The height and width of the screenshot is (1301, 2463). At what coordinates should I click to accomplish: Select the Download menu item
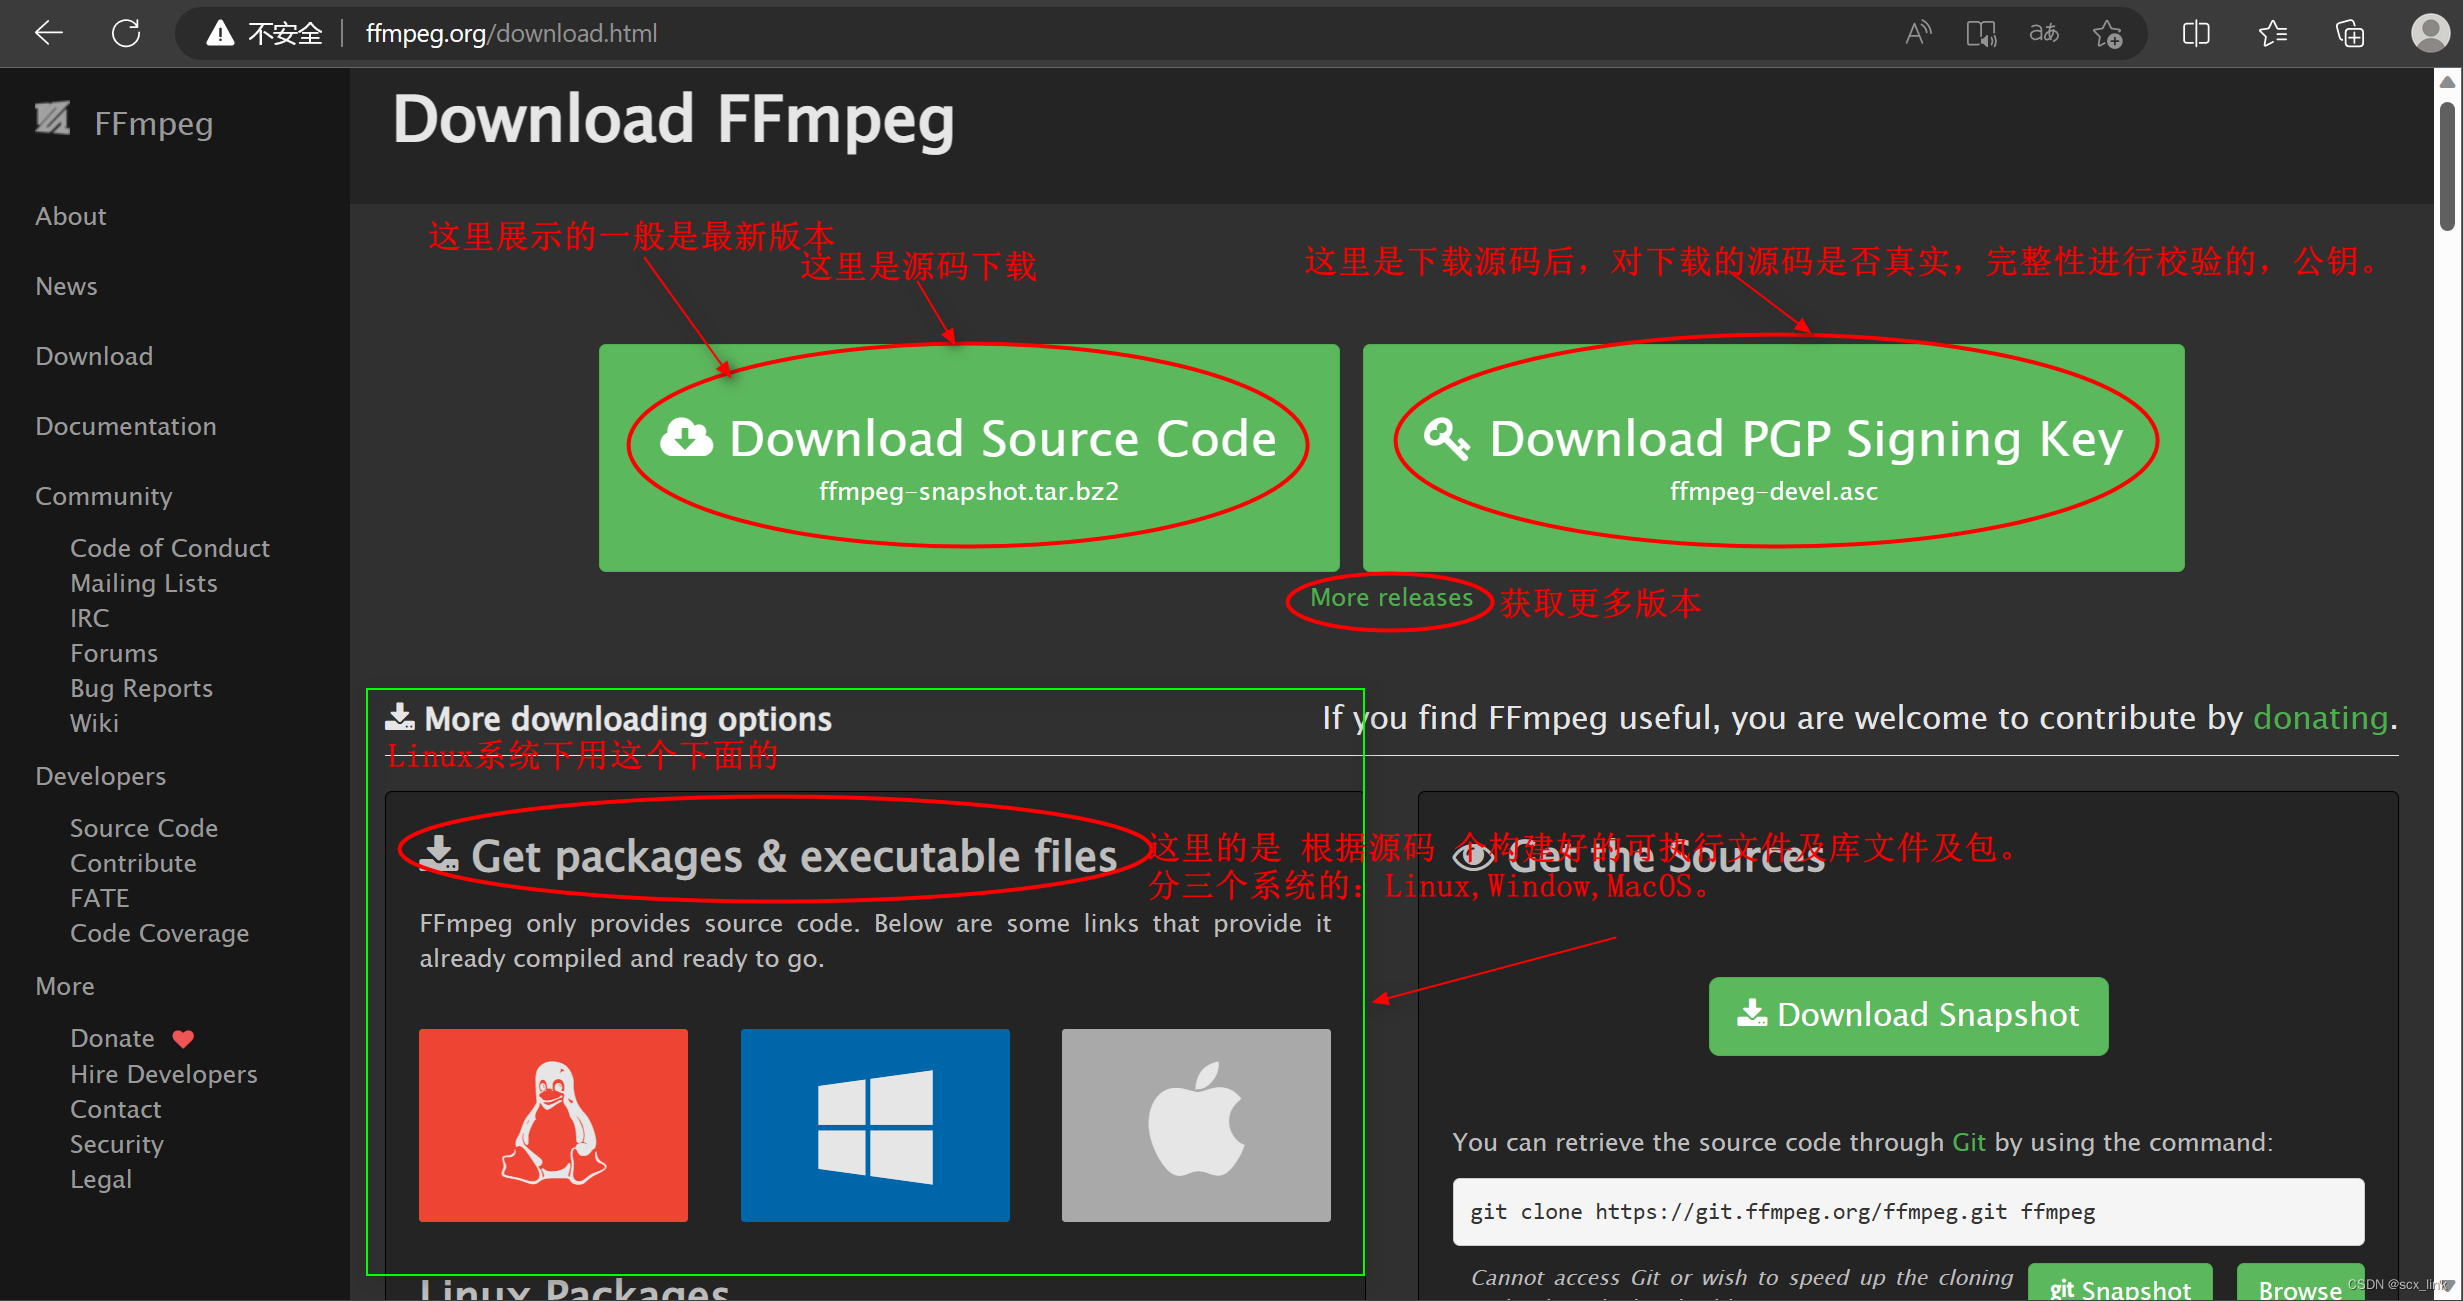(93, 353)
